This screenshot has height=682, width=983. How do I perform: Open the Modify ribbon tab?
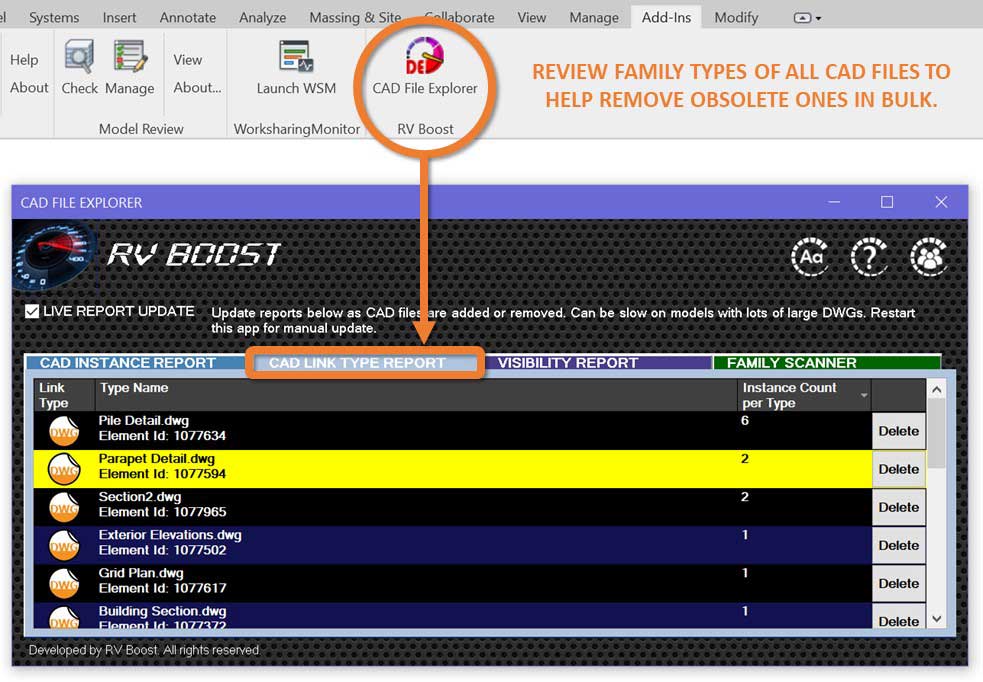pos(736,18)
